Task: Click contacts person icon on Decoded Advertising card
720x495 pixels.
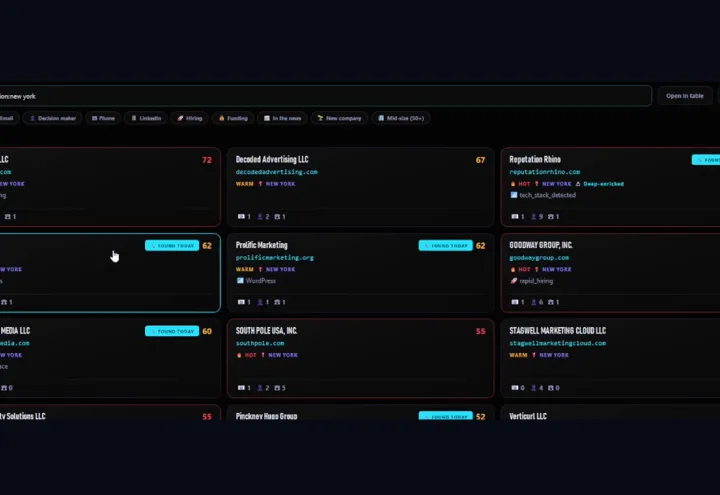Action: point(260,217)
